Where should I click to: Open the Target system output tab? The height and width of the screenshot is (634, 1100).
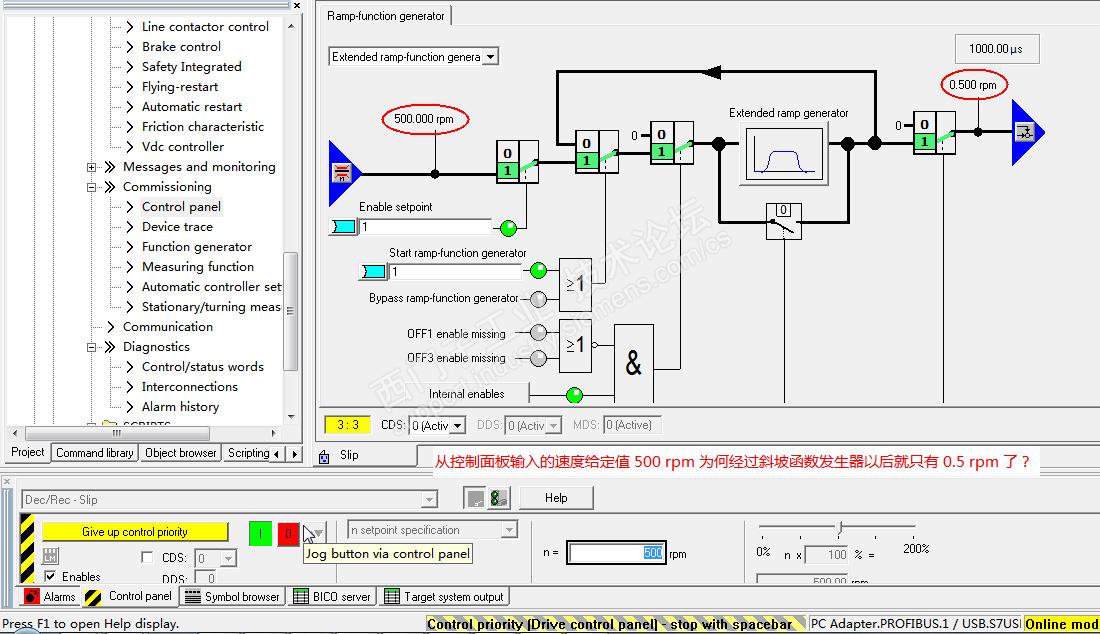coord(444,597)
